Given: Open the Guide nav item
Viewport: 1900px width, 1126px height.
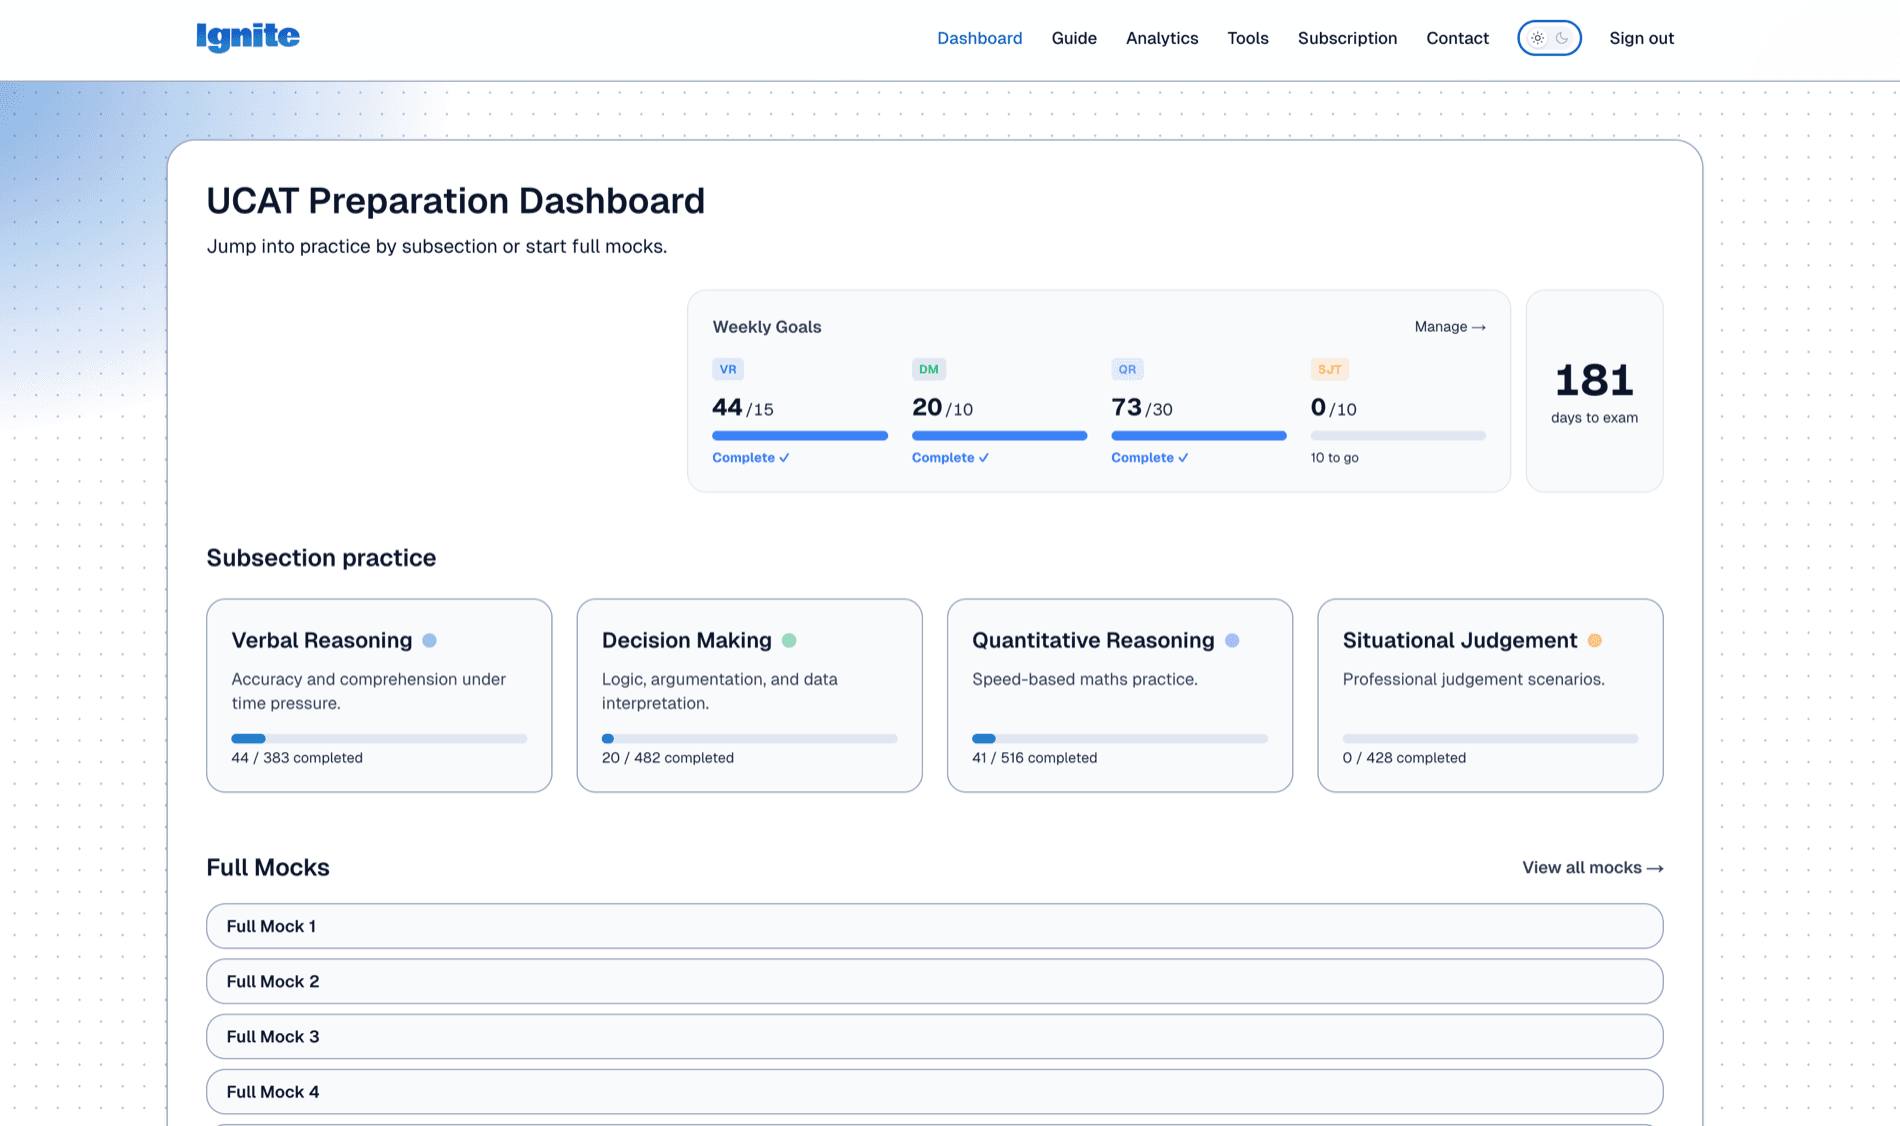Looking at the screenshot, I should pos(1074,38).
